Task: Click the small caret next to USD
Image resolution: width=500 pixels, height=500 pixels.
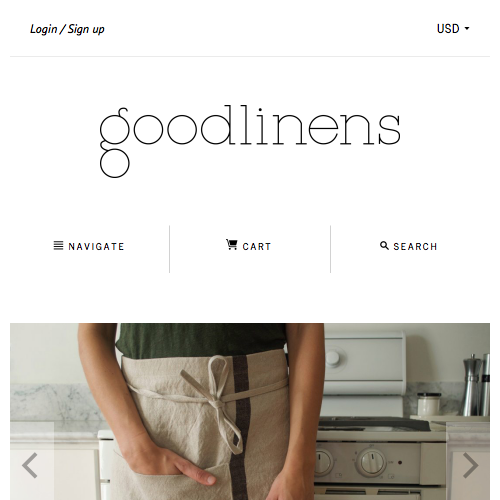Action: pyautogui.click(x=467, y=29)
